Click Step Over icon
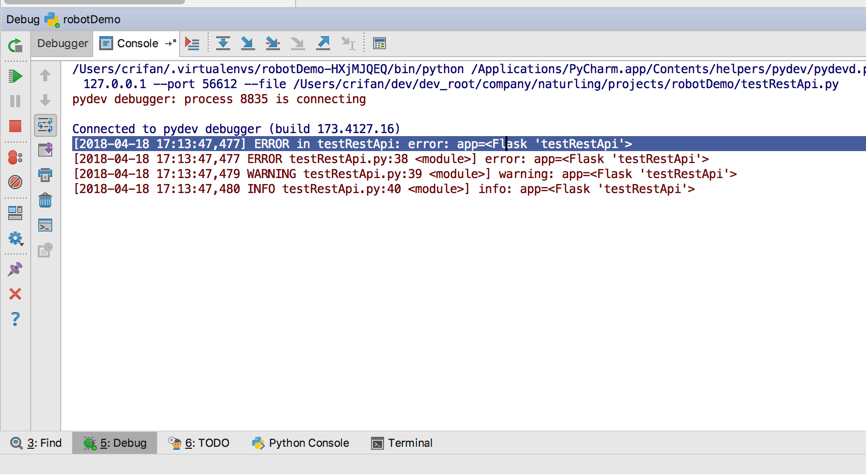 (223, 43)
